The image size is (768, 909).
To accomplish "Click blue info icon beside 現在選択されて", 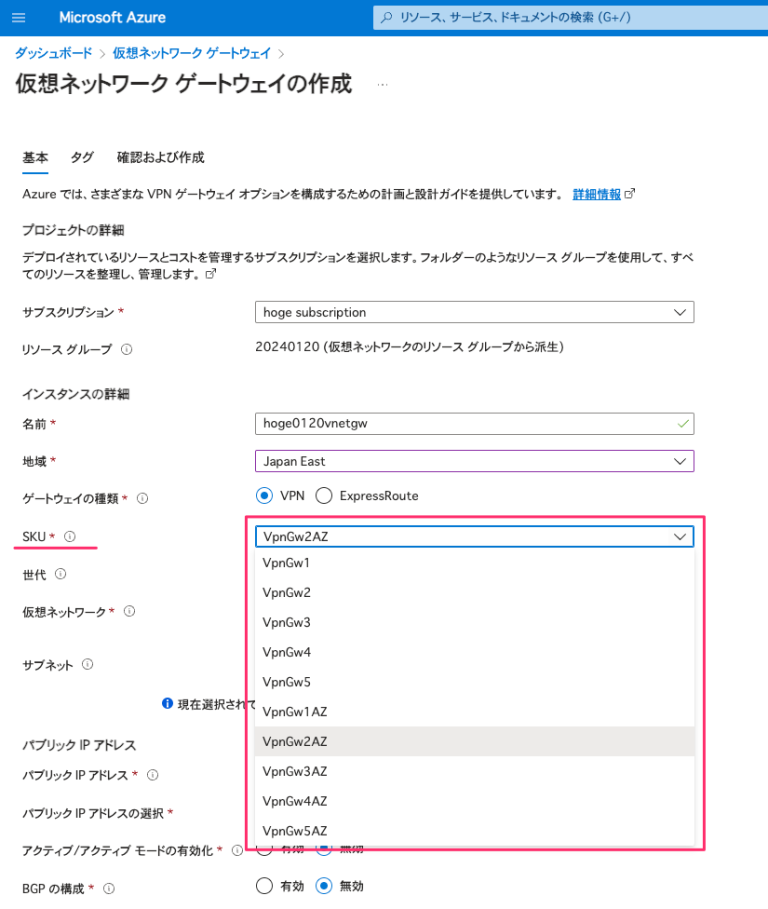I will (x=167, y=703).
